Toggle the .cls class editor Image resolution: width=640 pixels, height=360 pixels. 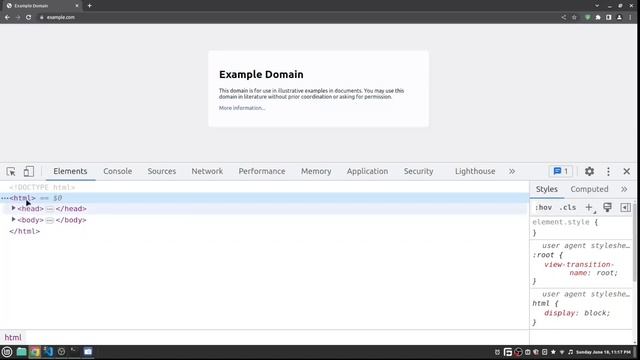coord(567,207)
